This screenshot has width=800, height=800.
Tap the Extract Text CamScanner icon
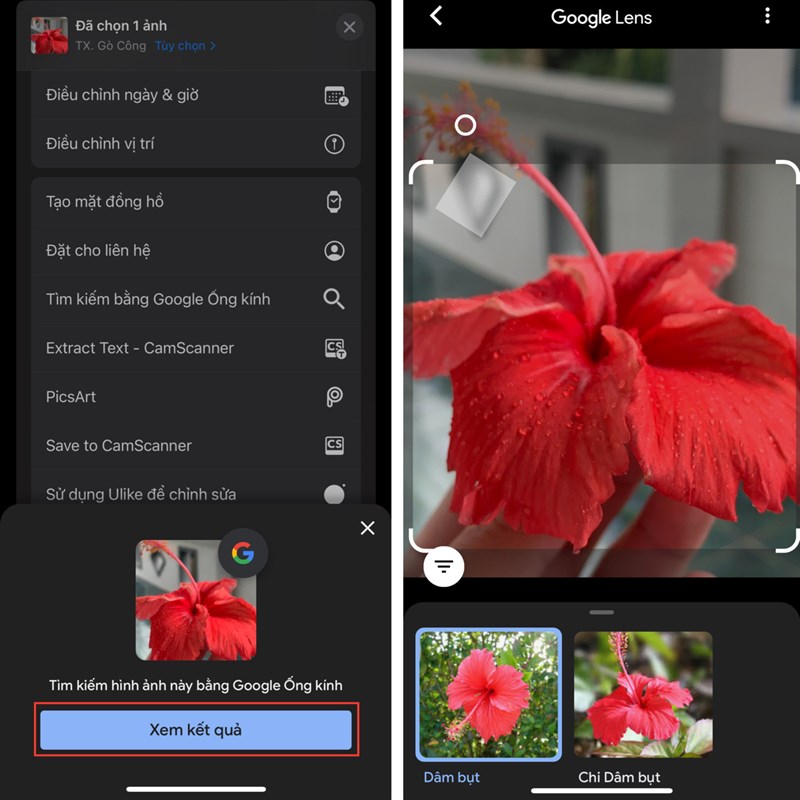(x=335, y=348)
